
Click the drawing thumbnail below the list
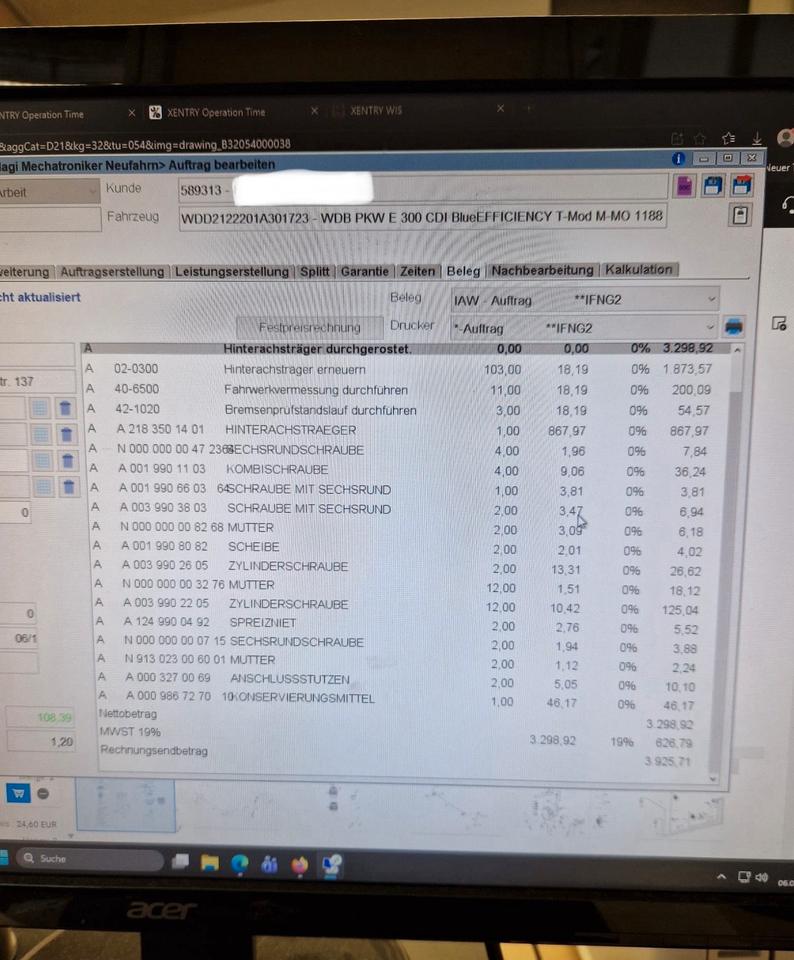coord(125,805)
